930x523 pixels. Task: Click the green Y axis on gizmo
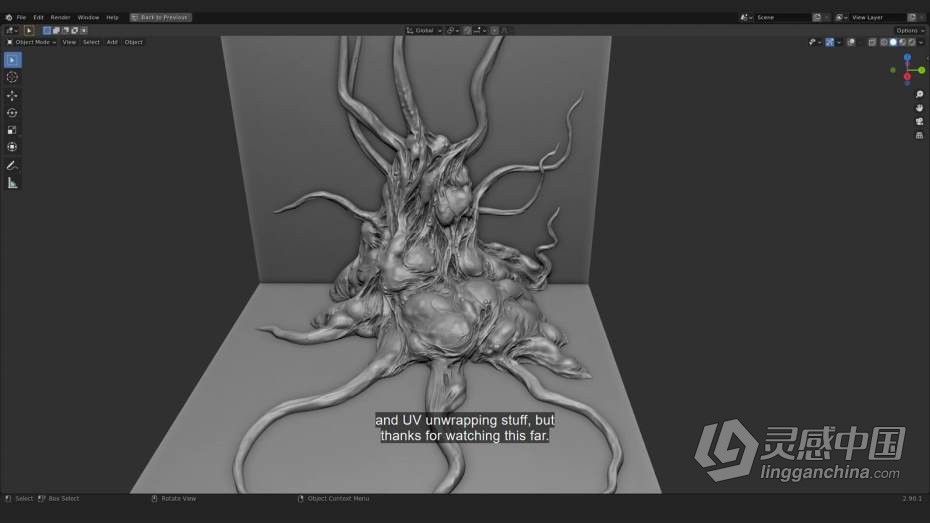tap(921, 70)
